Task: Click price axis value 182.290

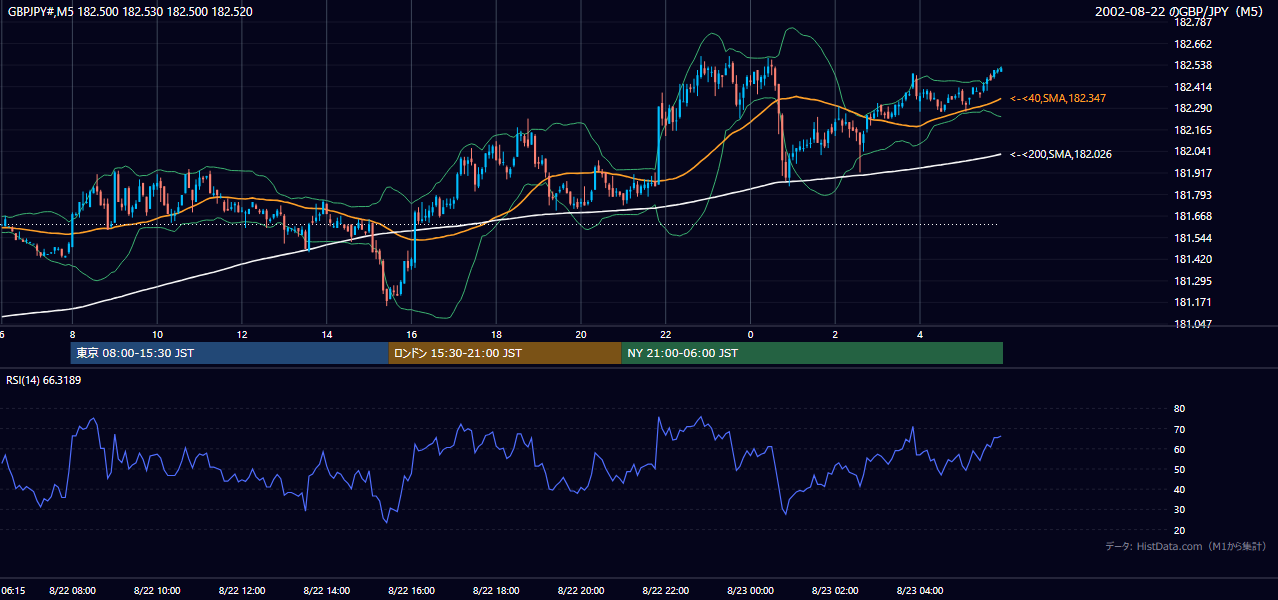Action: coord(1192,108)
